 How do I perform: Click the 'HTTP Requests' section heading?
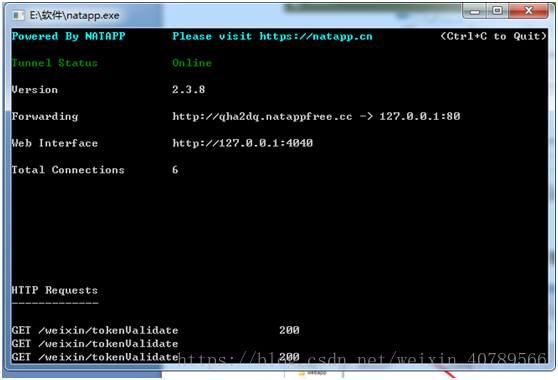pos(54,290)
